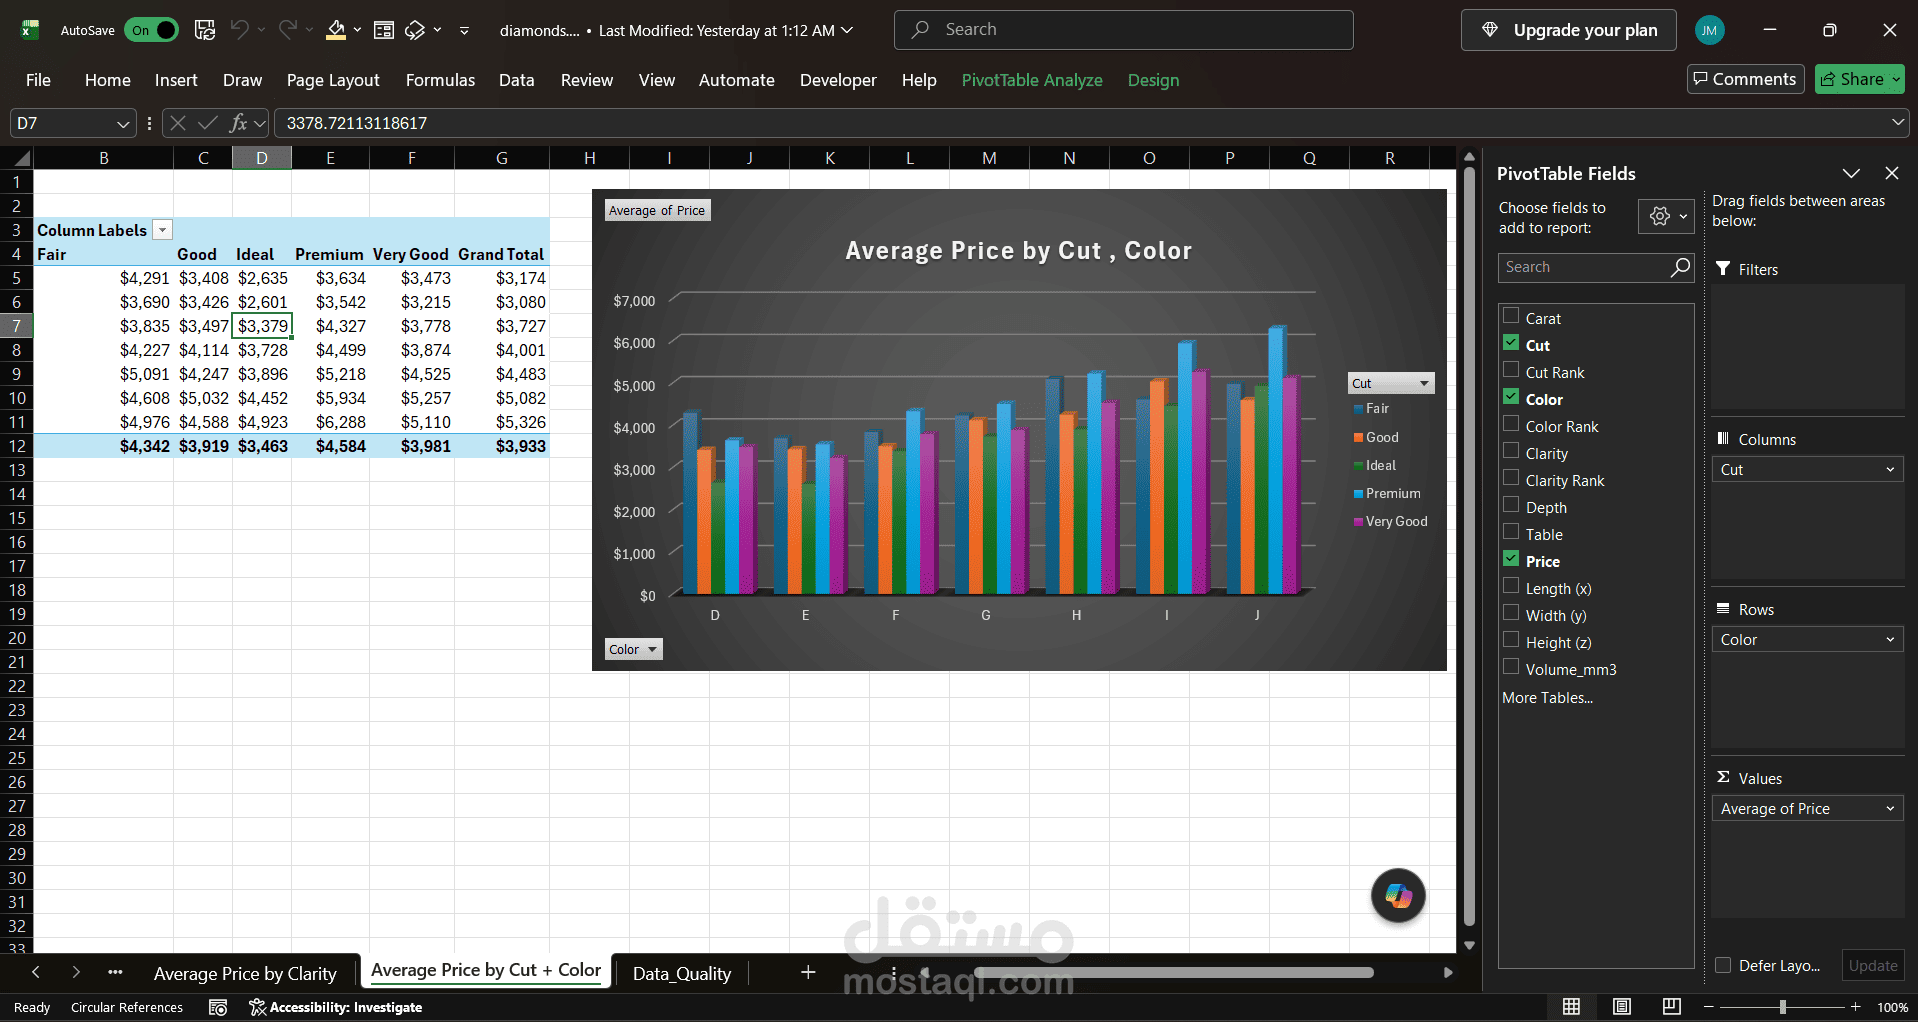Click the Undo arrow icon
Screen dimensions: 1918x1022
coord(239,30)
